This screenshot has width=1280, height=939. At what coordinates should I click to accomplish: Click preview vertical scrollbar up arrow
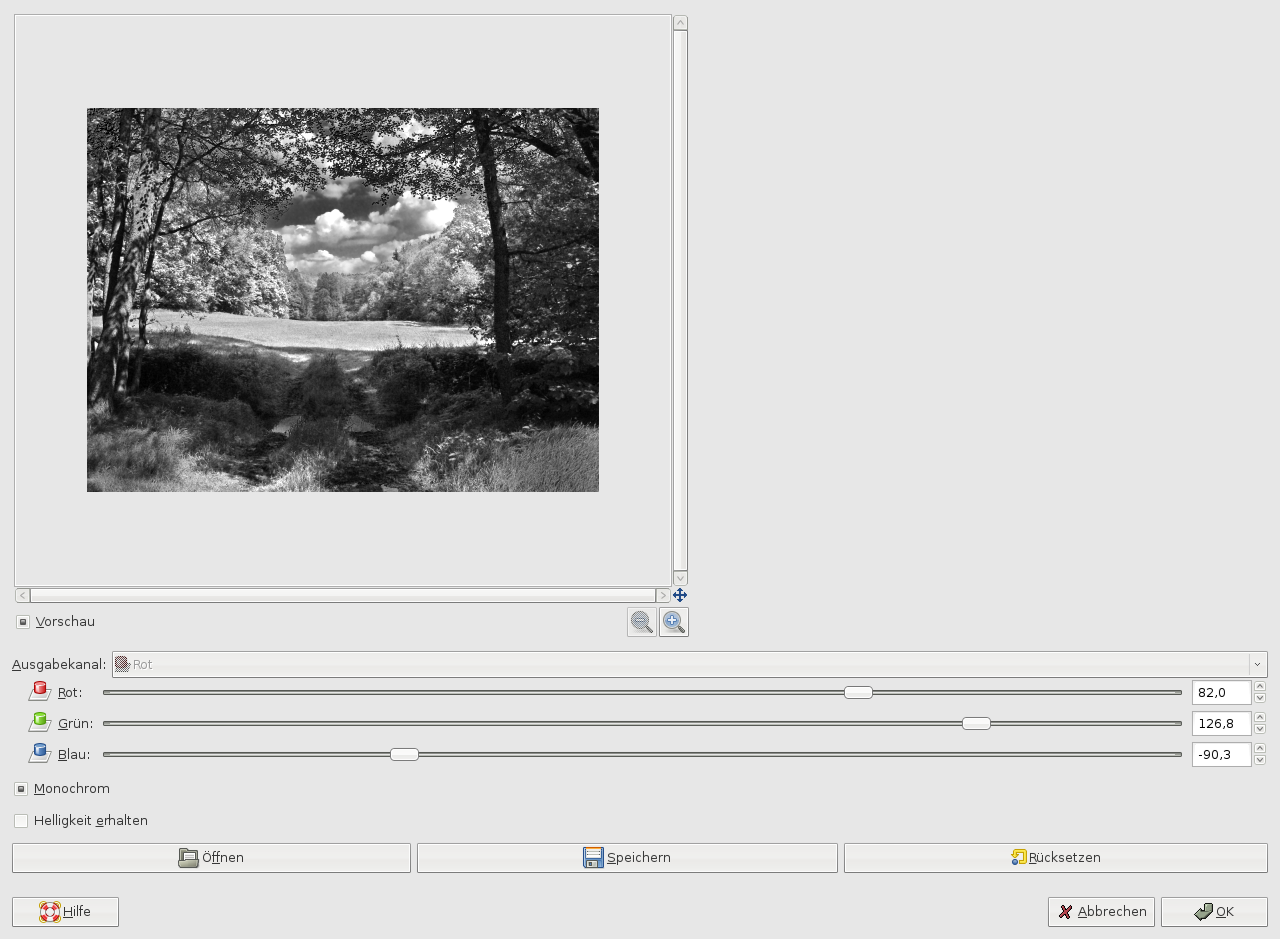680,22
